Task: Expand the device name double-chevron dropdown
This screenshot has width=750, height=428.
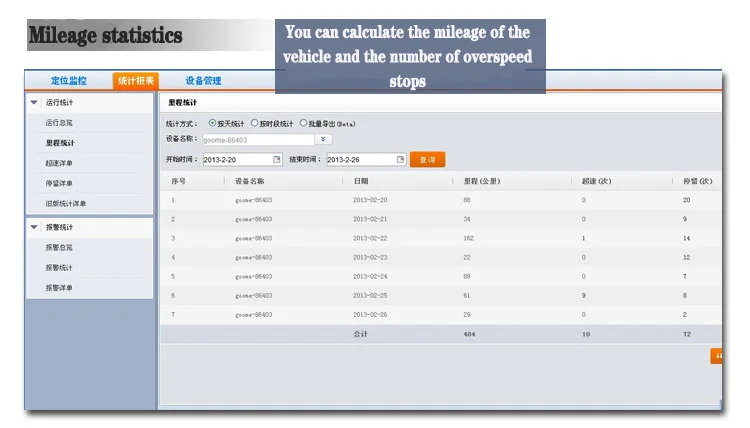Action: tap(323, 139)
